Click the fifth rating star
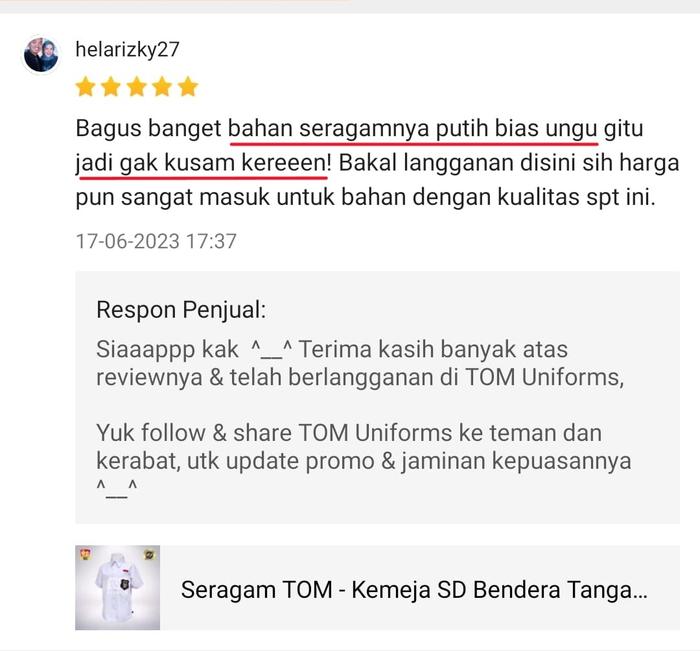 coord(188,87)
